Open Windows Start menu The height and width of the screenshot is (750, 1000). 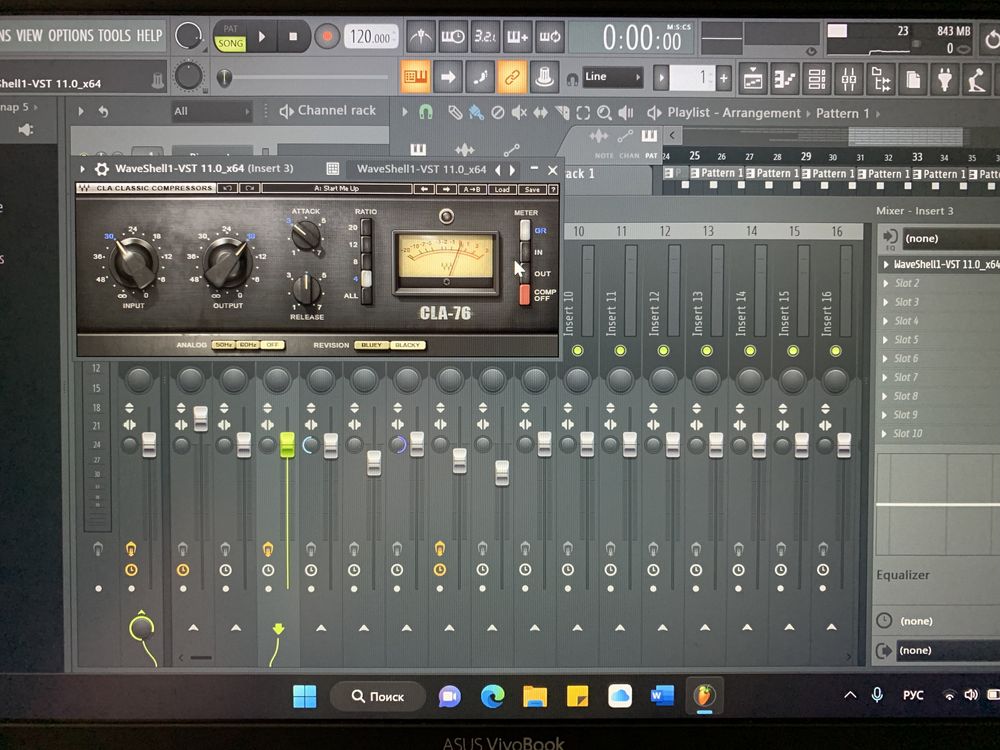[305, 696]
